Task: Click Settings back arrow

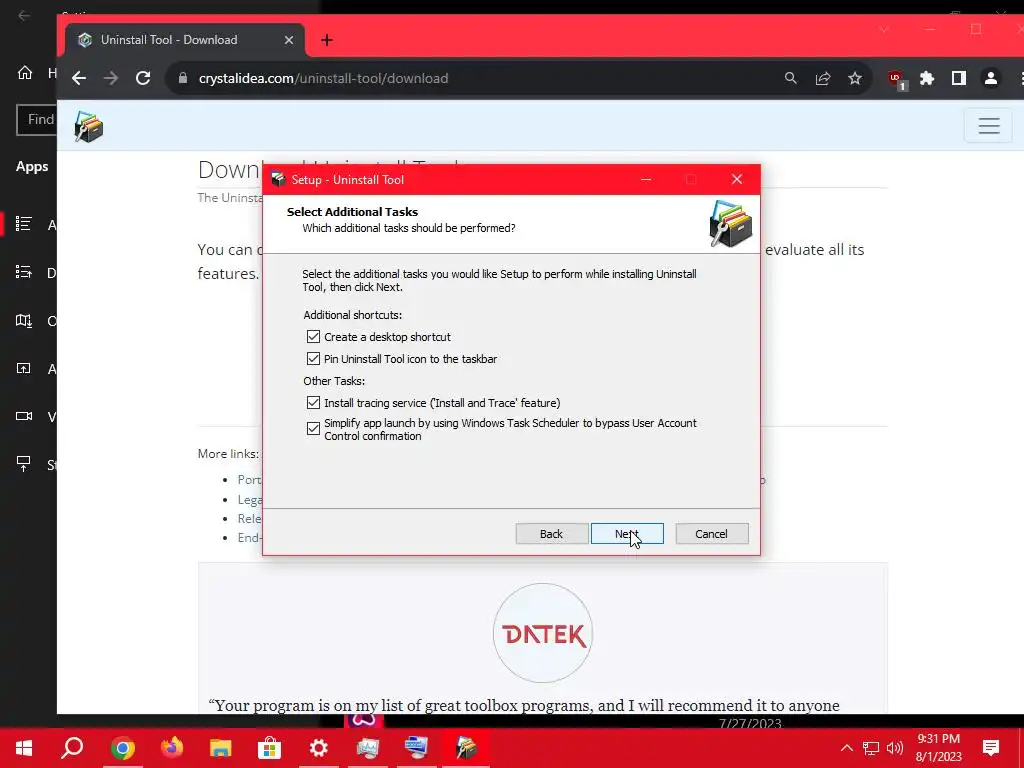Action: [24, 14]
